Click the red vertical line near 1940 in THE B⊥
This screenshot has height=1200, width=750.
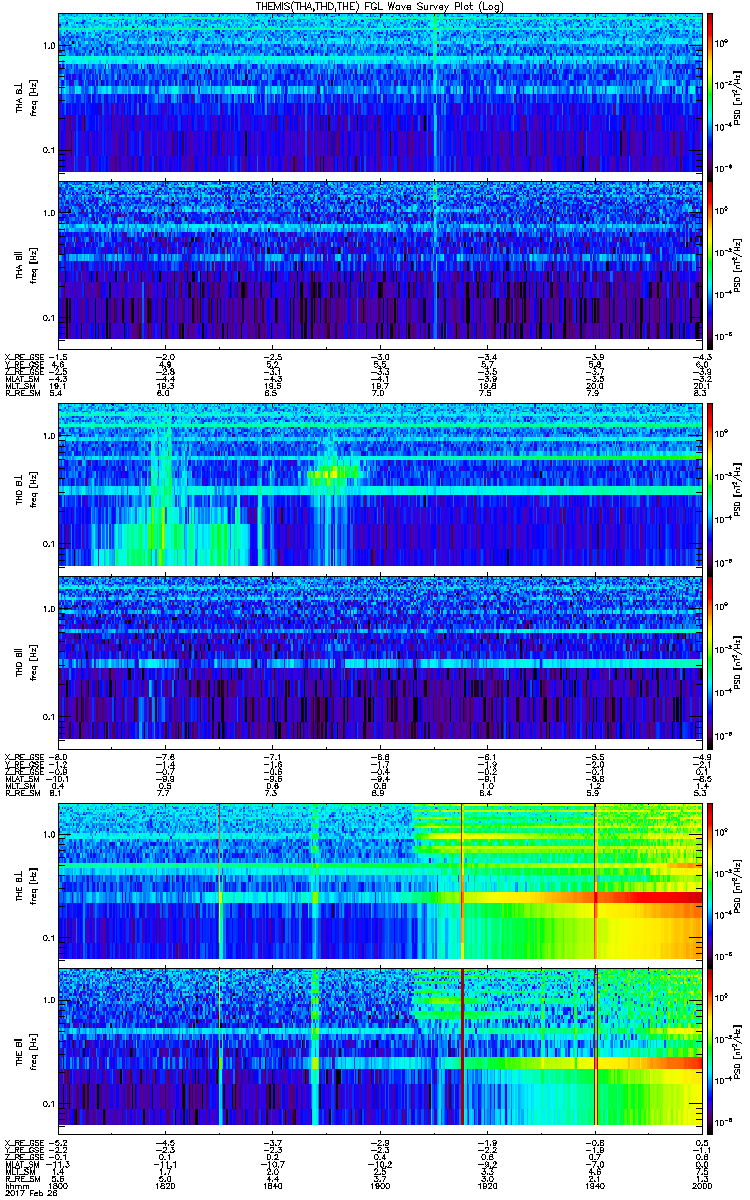coord(595,881)
